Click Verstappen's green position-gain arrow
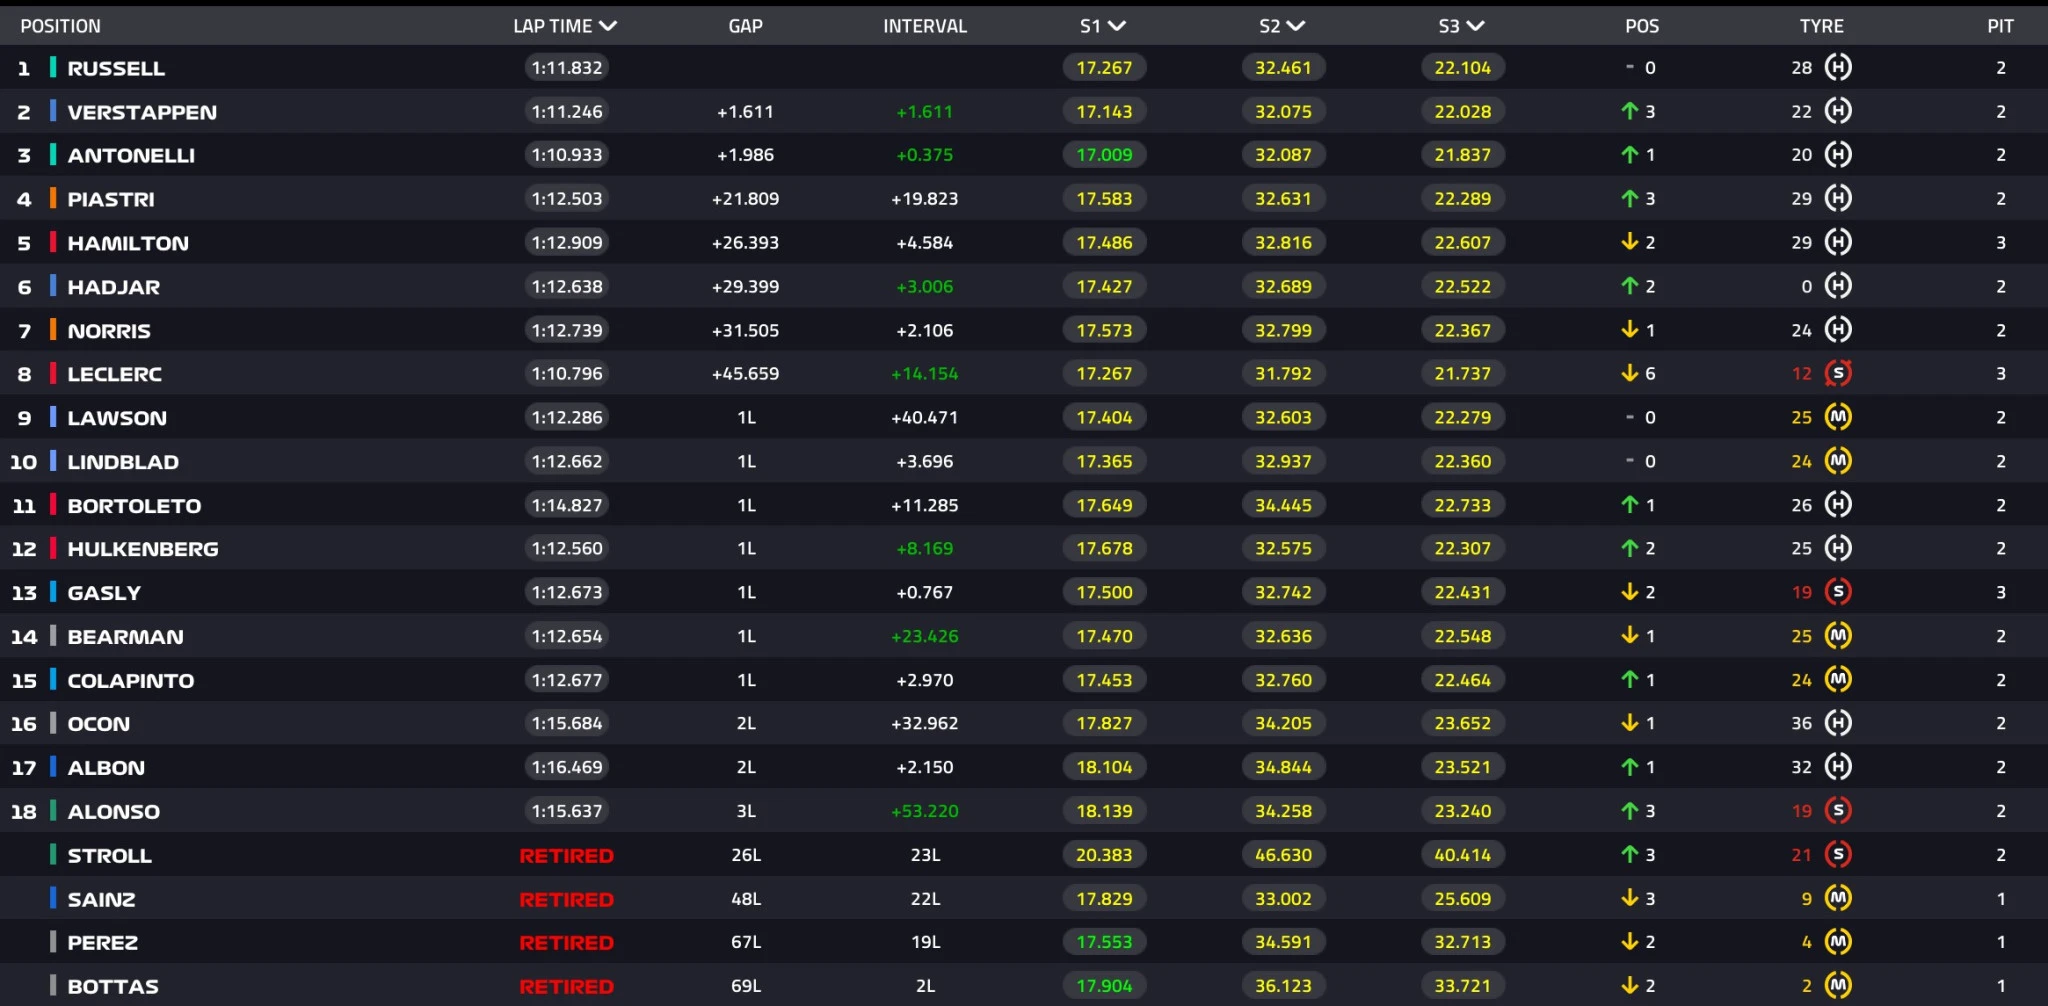Viewport: 2048px width, 1006px height. (1629, 111)
